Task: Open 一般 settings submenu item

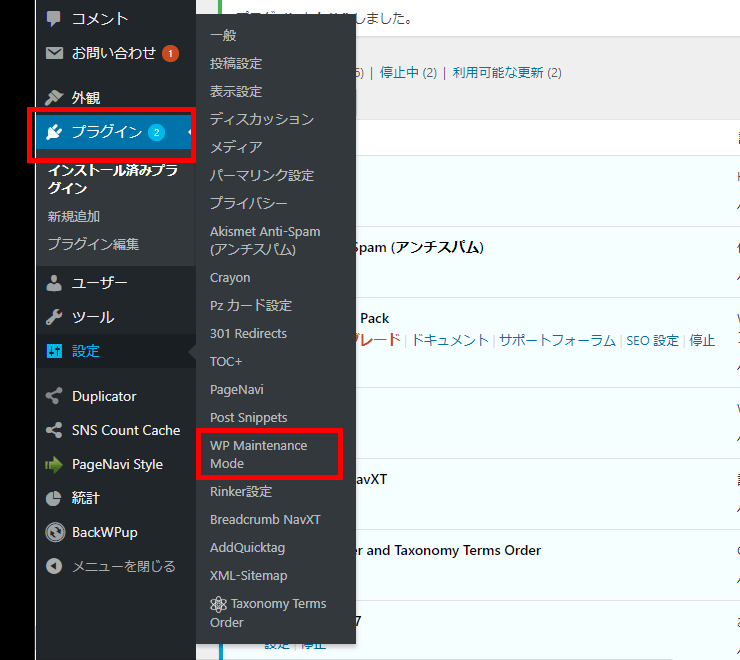Action: 223,35
